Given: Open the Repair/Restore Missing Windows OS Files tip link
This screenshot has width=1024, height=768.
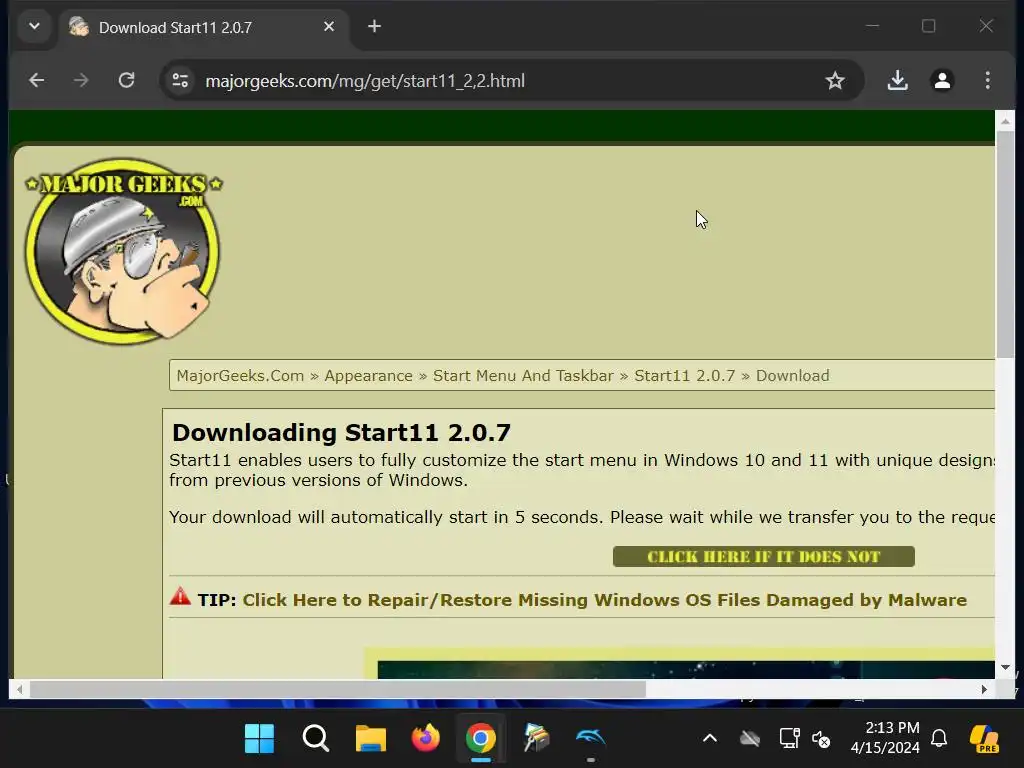Looking at the screenshot, I should tap(605, 600).
